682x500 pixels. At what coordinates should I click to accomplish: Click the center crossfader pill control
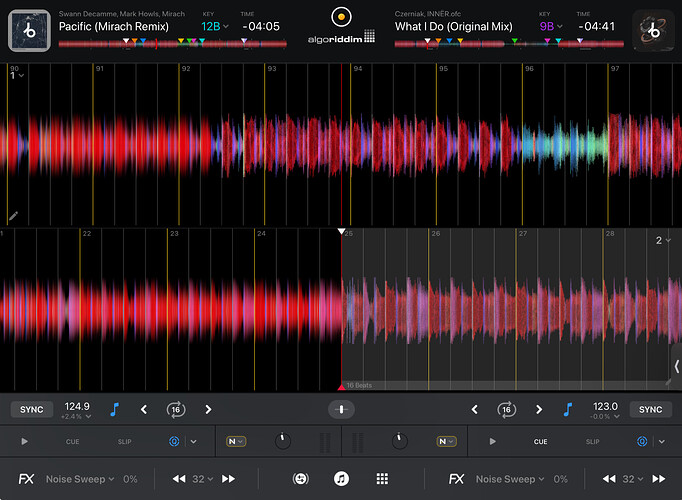tap(341, 410)
